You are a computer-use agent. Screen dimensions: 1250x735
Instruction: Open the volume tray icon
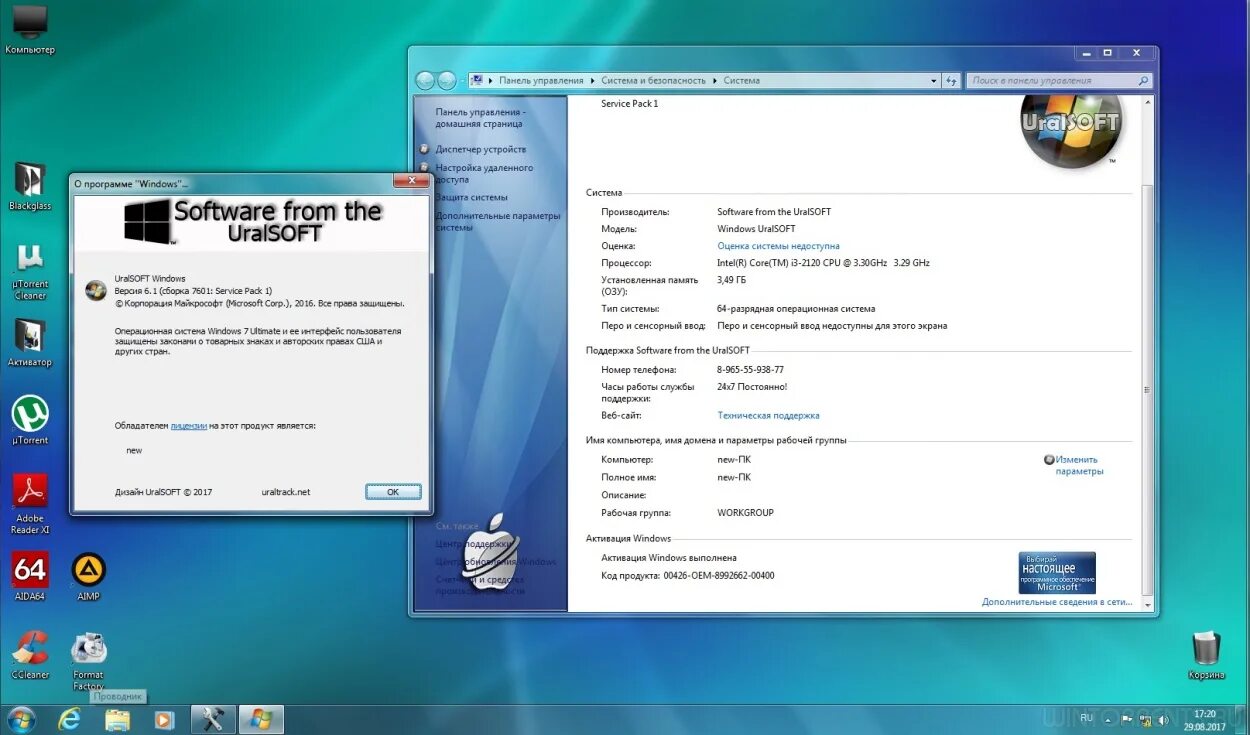[x=1165, y=719]
